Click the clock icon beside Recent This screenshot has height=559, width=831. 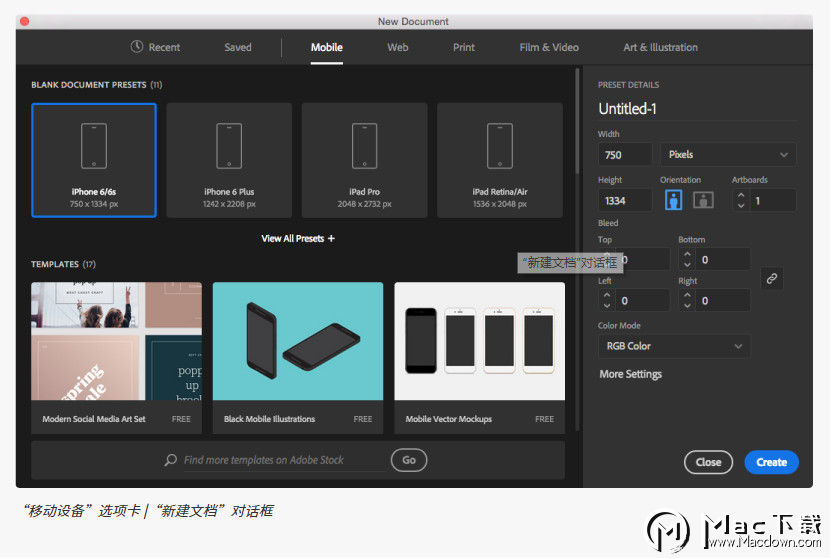[137, 47]
